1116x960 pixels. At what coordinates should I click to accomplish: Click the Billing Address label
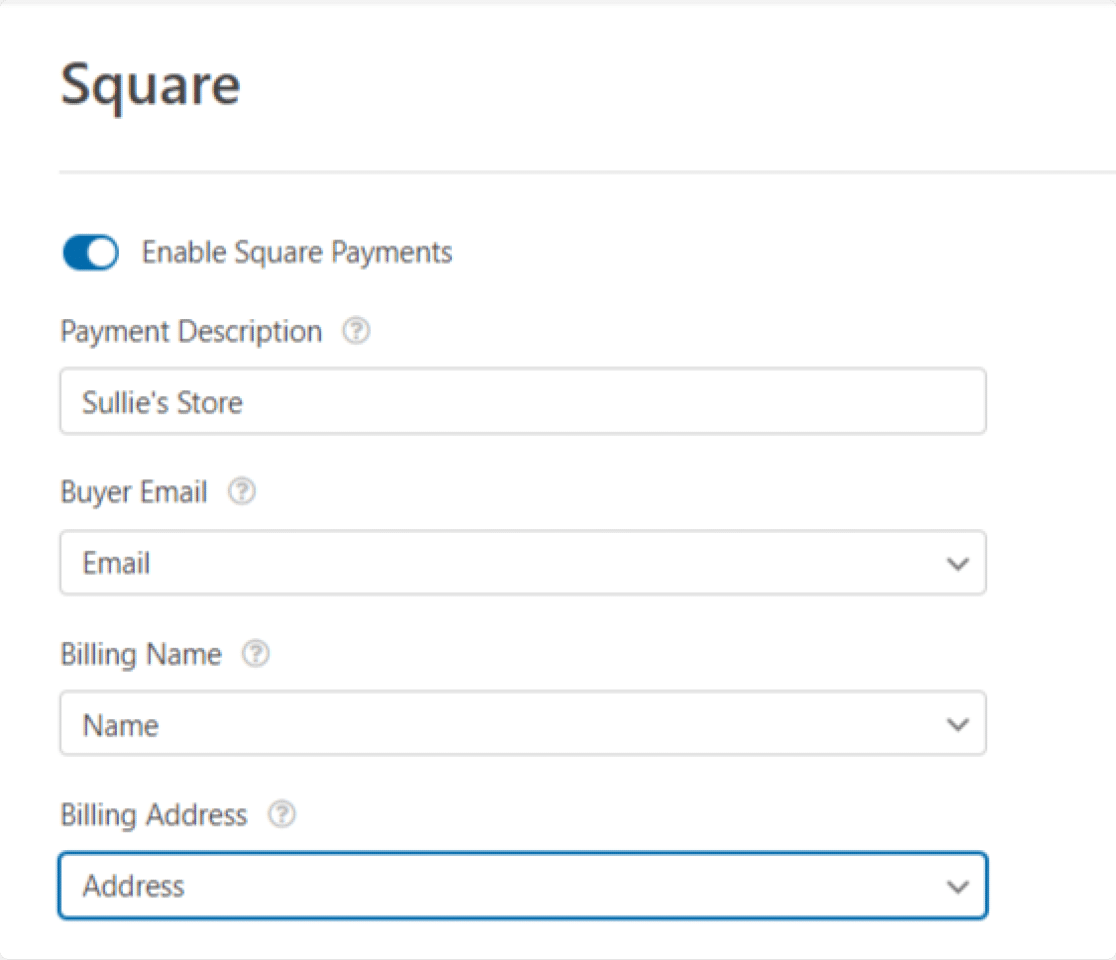click(154, 815)
